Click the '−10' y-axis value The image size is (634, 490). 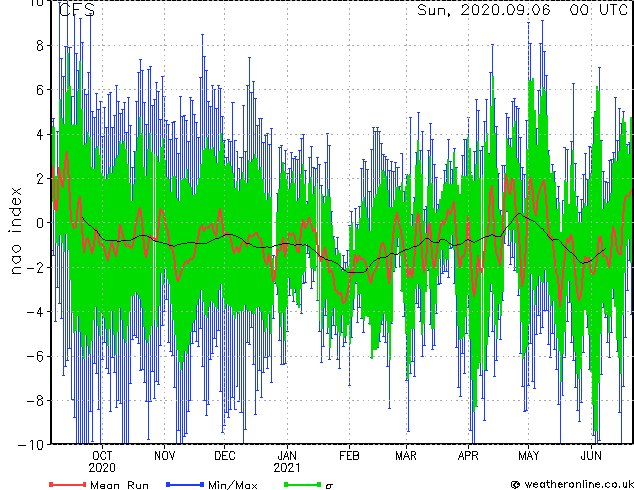click(x=31, y=445)
